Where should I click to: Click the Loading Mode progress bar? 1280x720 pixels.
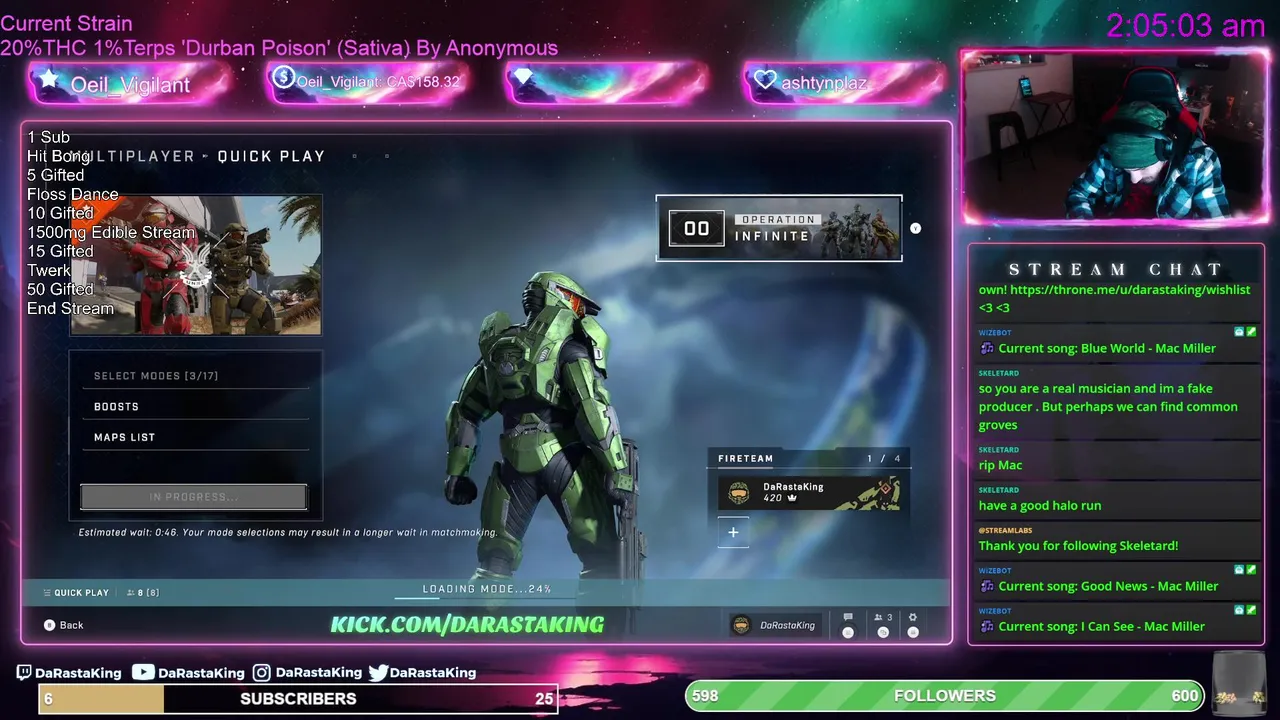(x=487, y=598)
